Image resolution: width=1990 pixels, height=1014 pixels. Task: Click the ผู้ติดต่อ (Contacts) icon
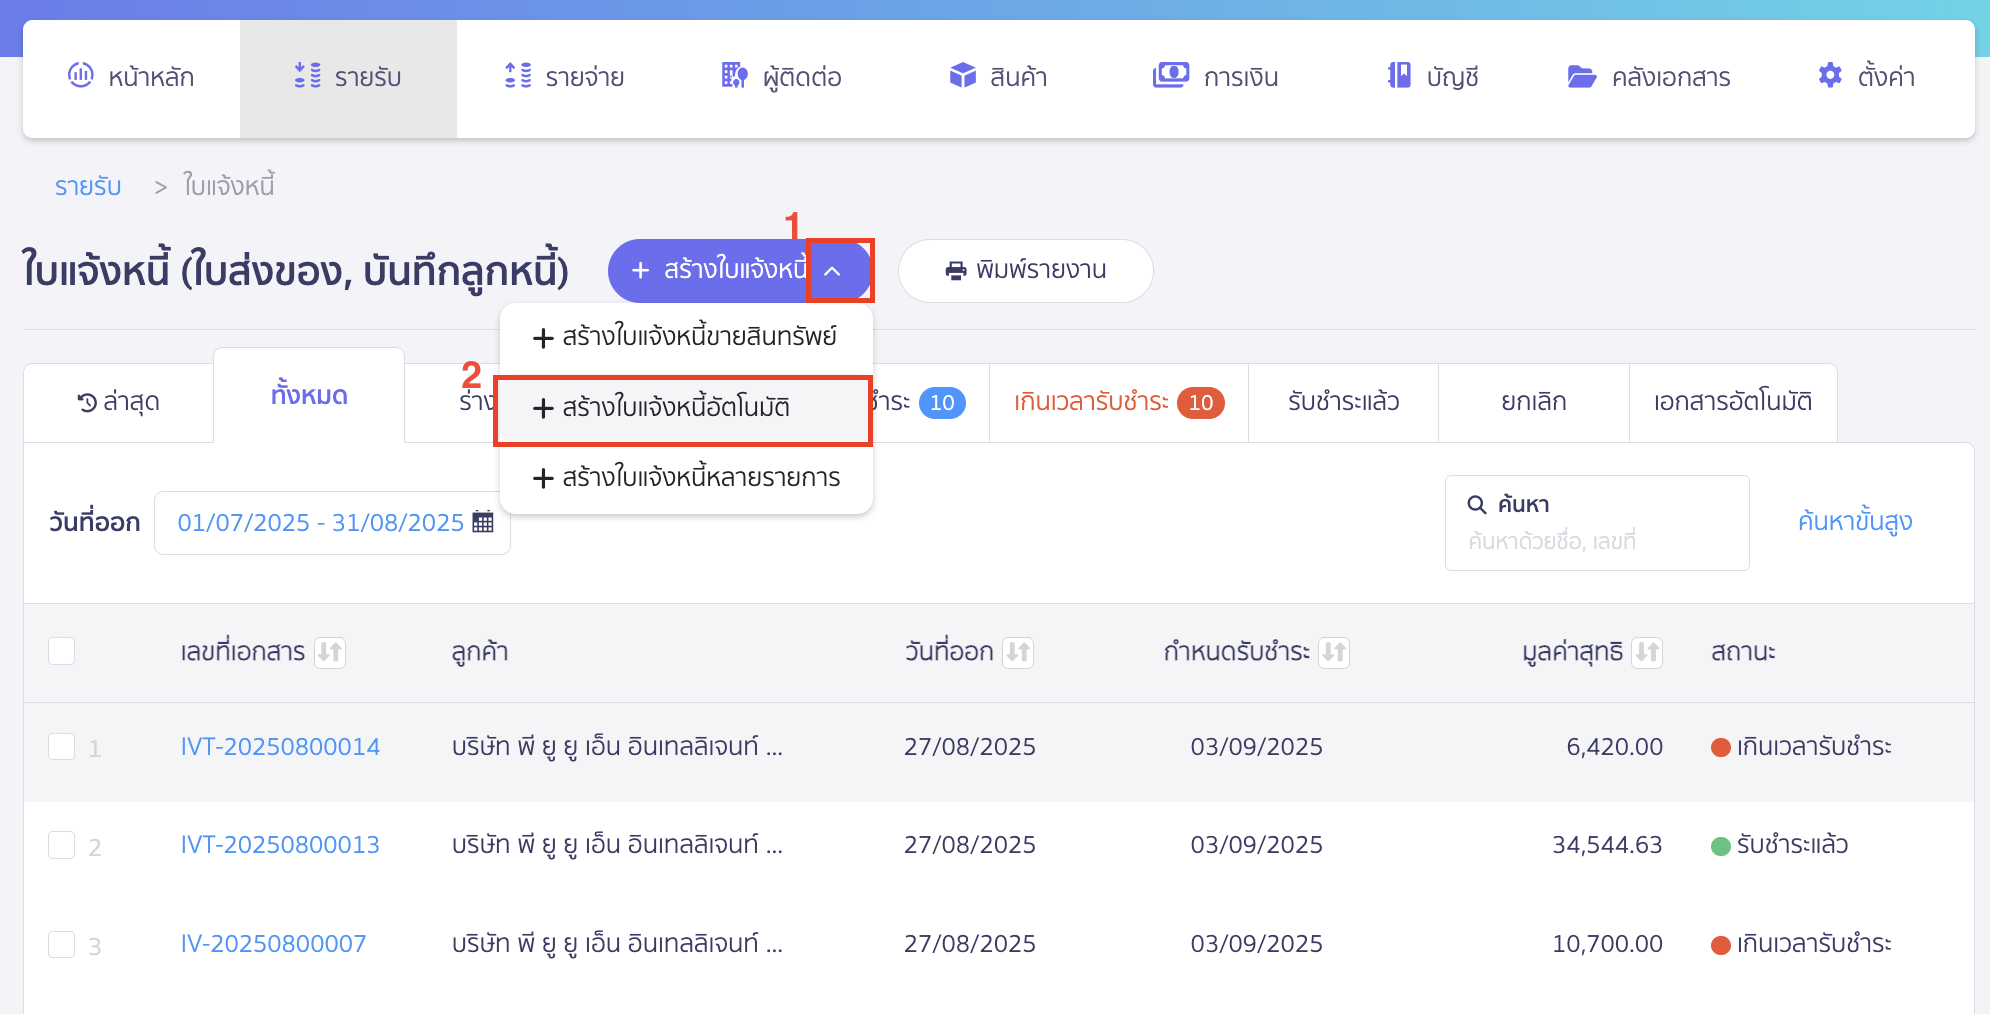pyautogui.click(x=733, y=75)
